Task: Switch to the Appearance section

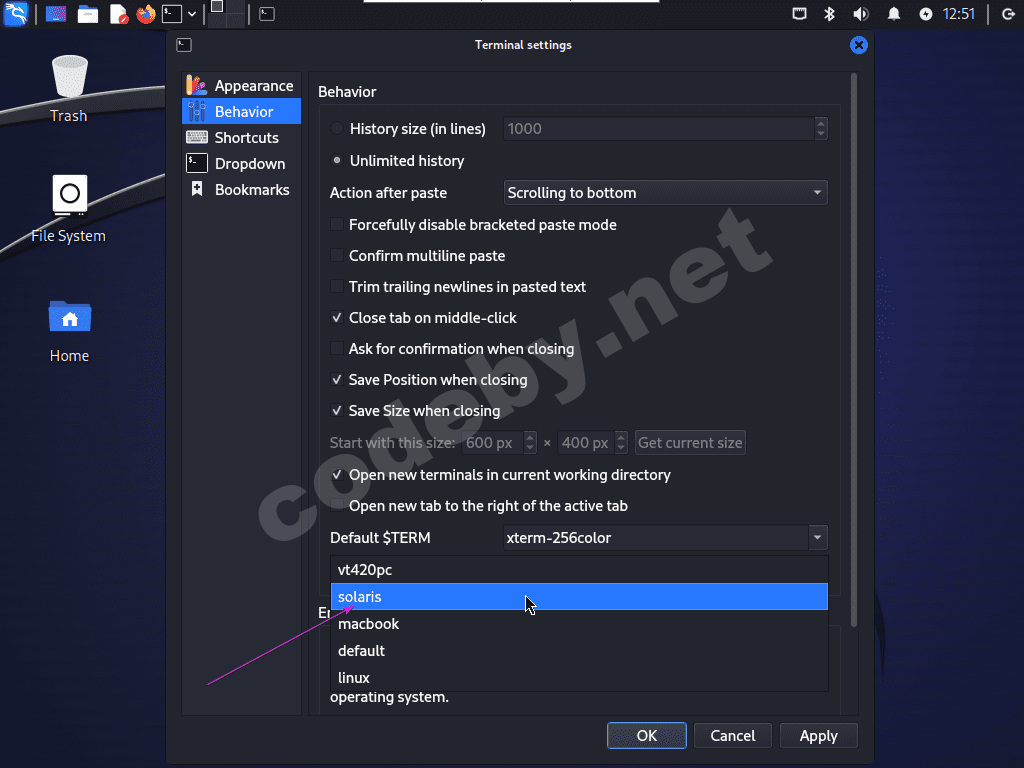Action: (241, 86)
